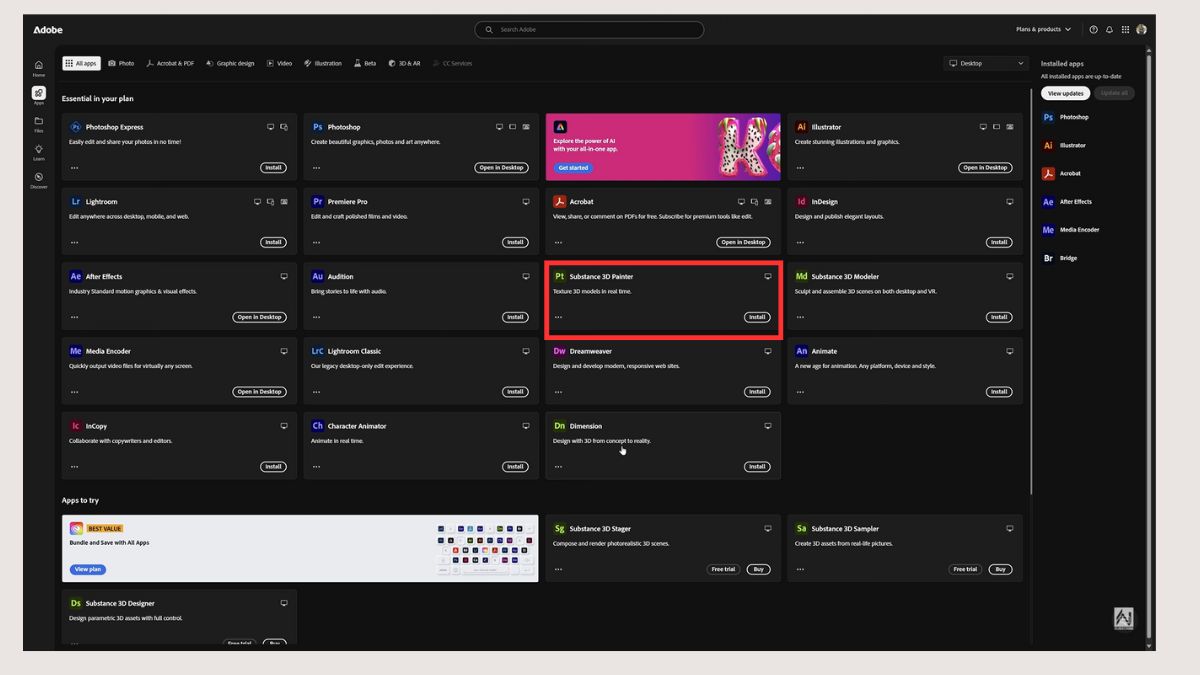Buy Substance 3D Sampler
Image resolution: width=1200 pixels, height=675 pixels.
pyautogui.click(x=999, y=569)
